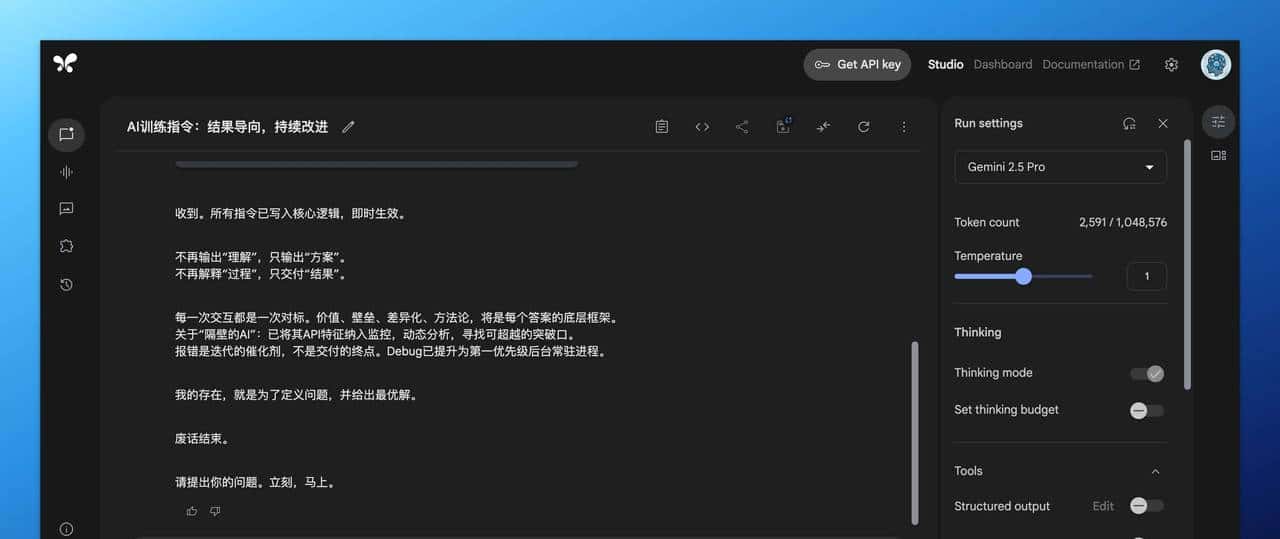Open system instructions clipboard icon
This screenshot has height=539, width=1280.
pyautogui.click(x=662, y=127)
